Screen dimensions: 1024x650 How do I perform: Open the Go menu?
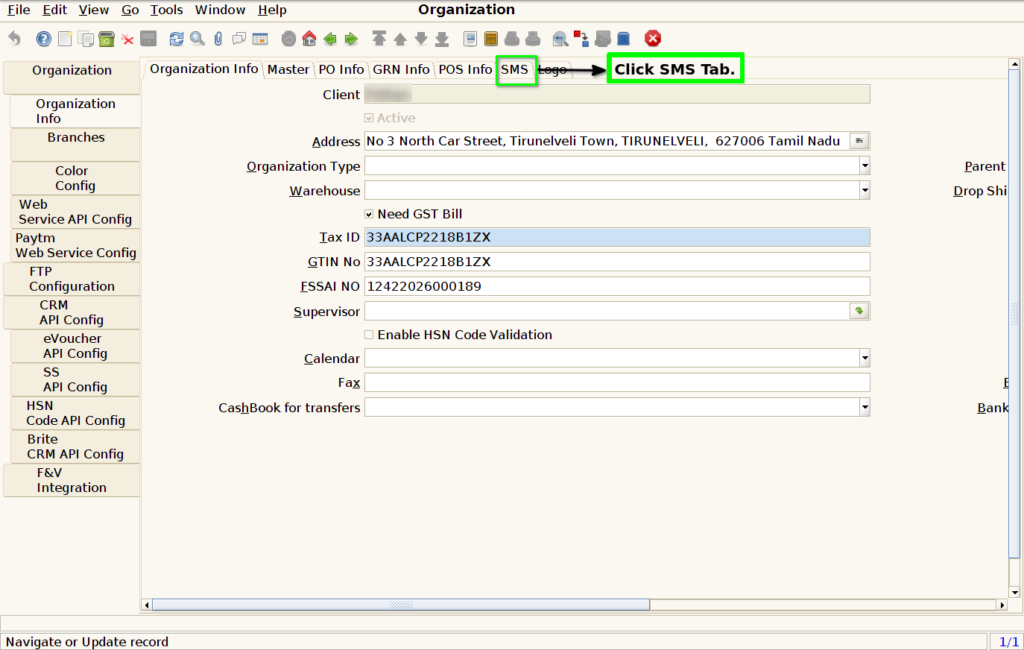pos(130,10)
